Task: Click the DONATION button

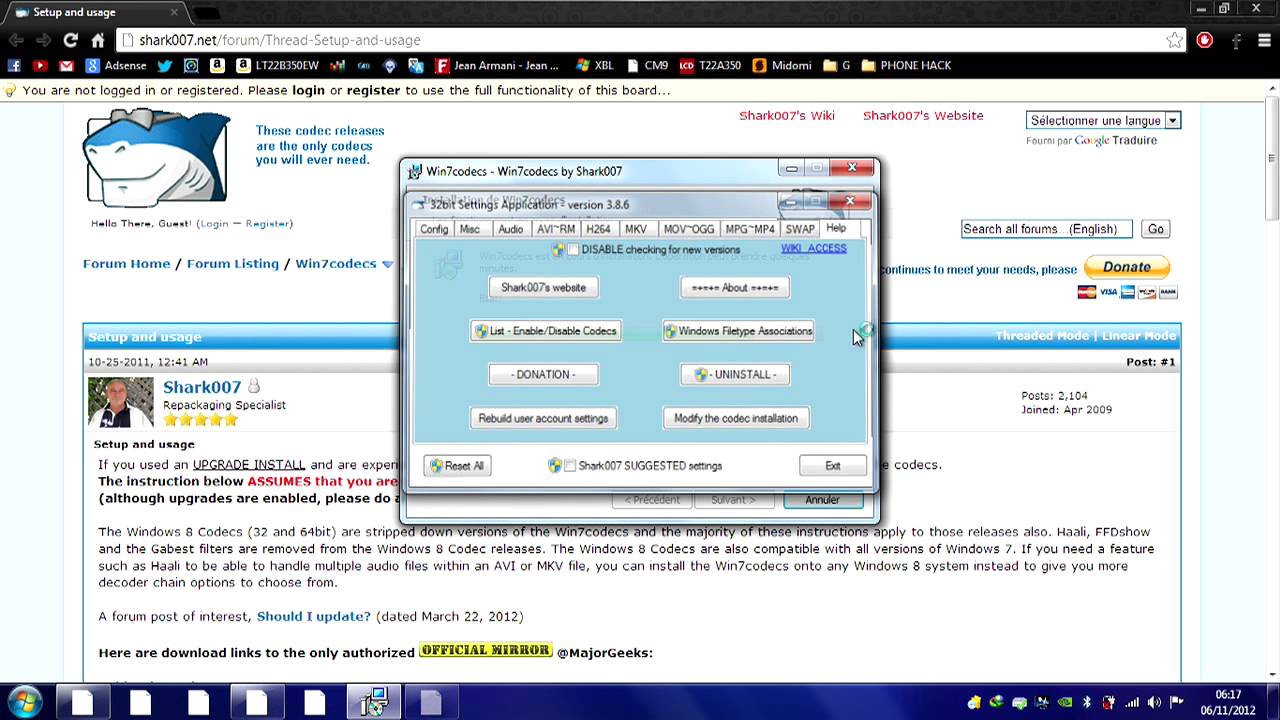Action: pos(543,375)
